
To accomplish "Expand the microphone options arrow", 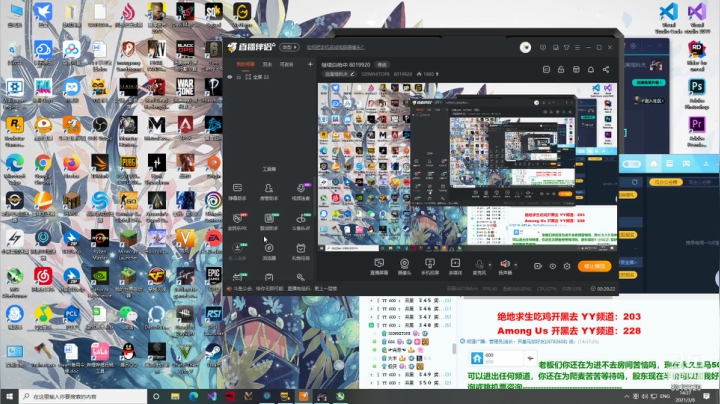I will (x=489, y=264).
